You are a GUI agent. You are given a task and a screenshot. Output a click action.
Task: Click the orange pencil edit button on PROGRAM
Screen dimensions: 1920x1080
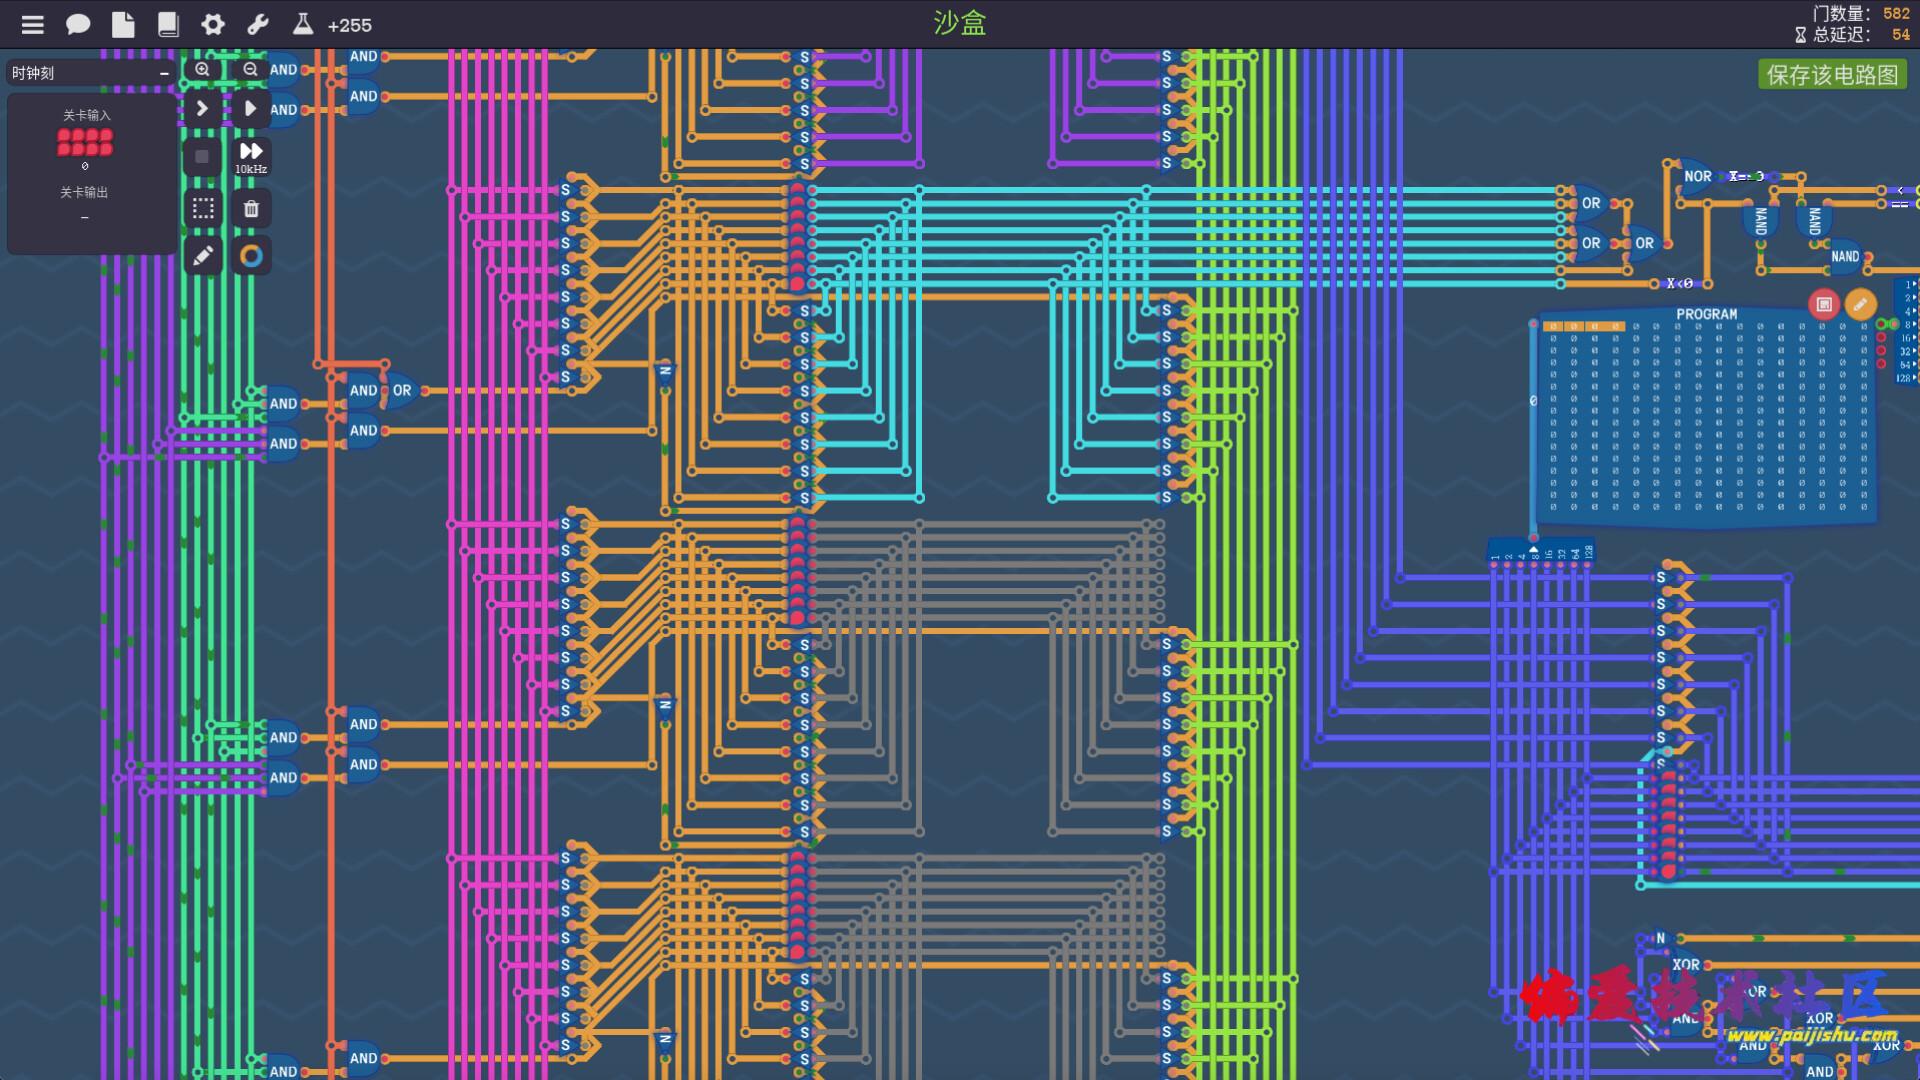[x=1860, y=304]
